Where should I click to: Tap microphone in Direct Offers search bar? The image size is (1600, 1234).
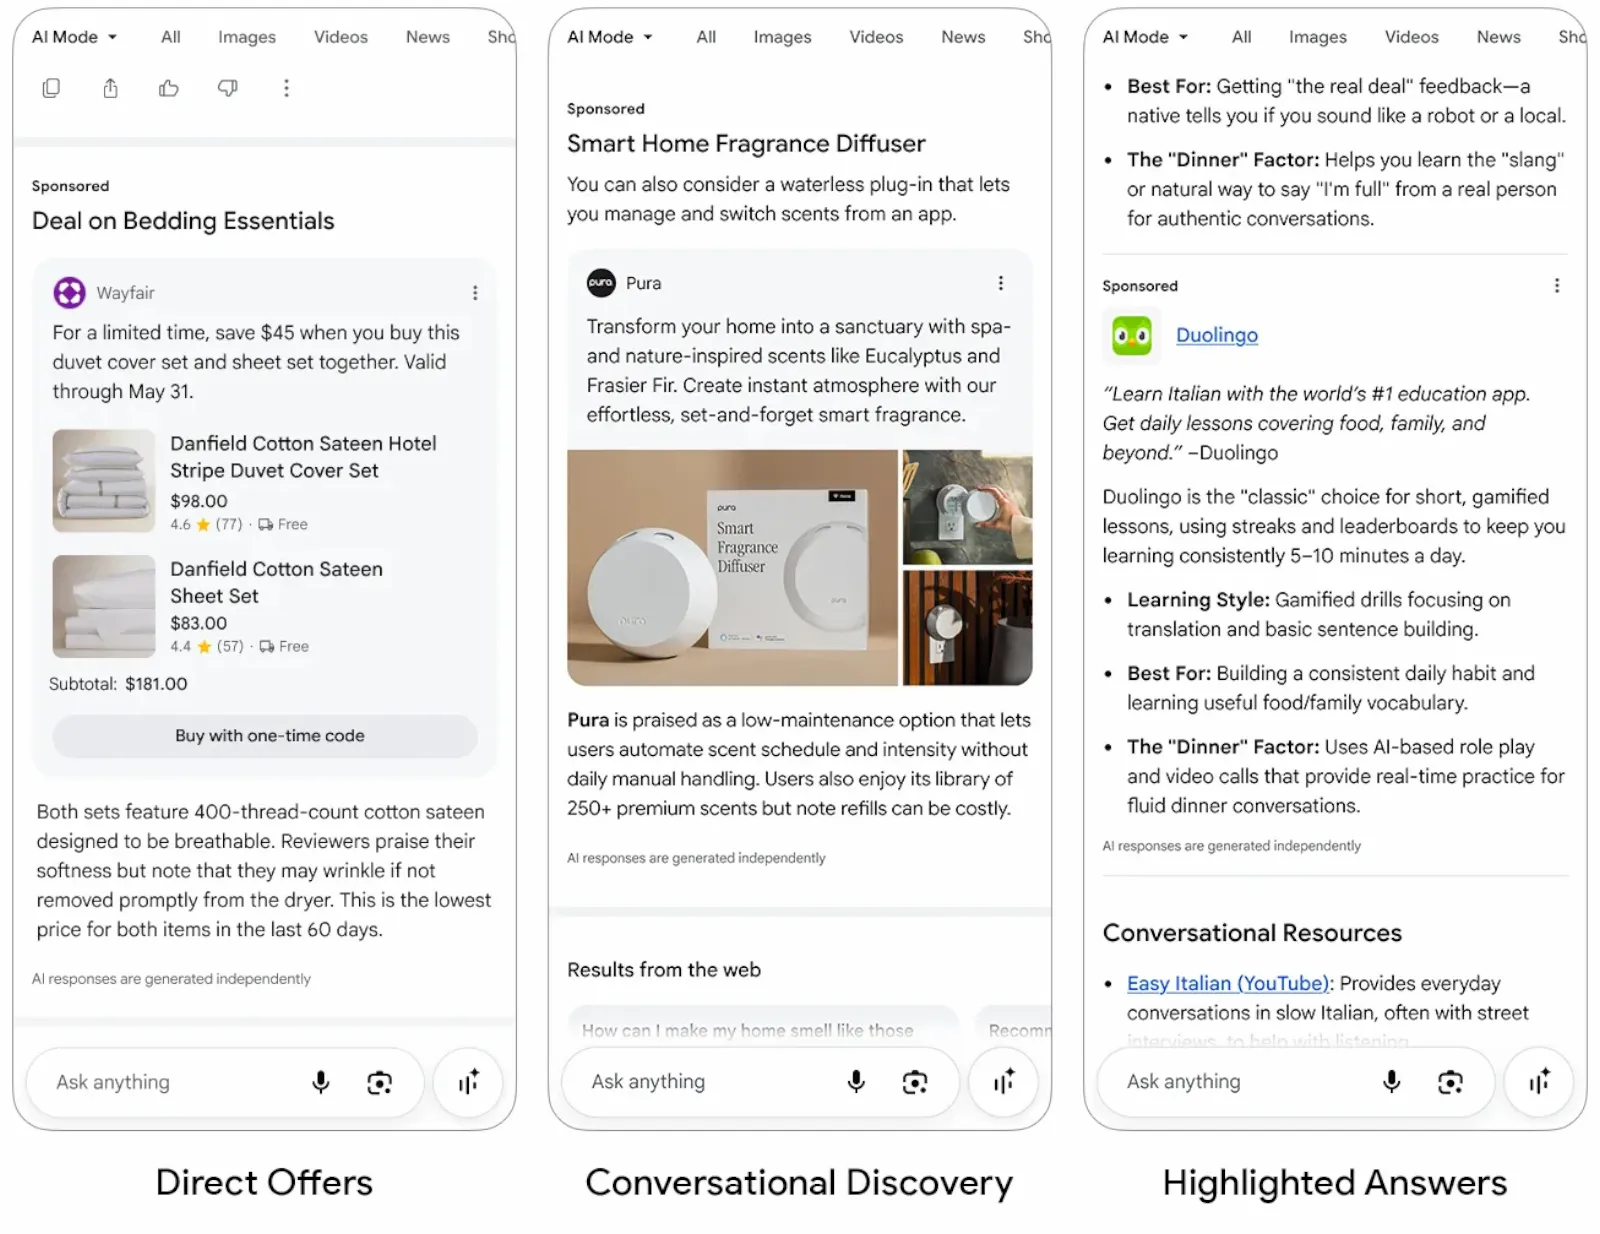(x=321, y=1082)
